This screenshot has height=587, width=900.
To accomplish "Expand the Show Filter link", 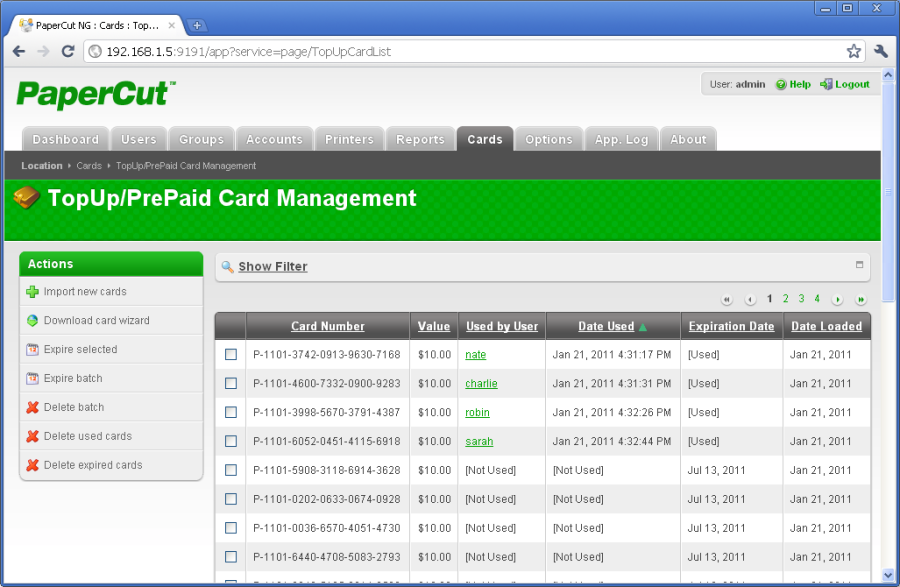I will (x=273, y=267).
